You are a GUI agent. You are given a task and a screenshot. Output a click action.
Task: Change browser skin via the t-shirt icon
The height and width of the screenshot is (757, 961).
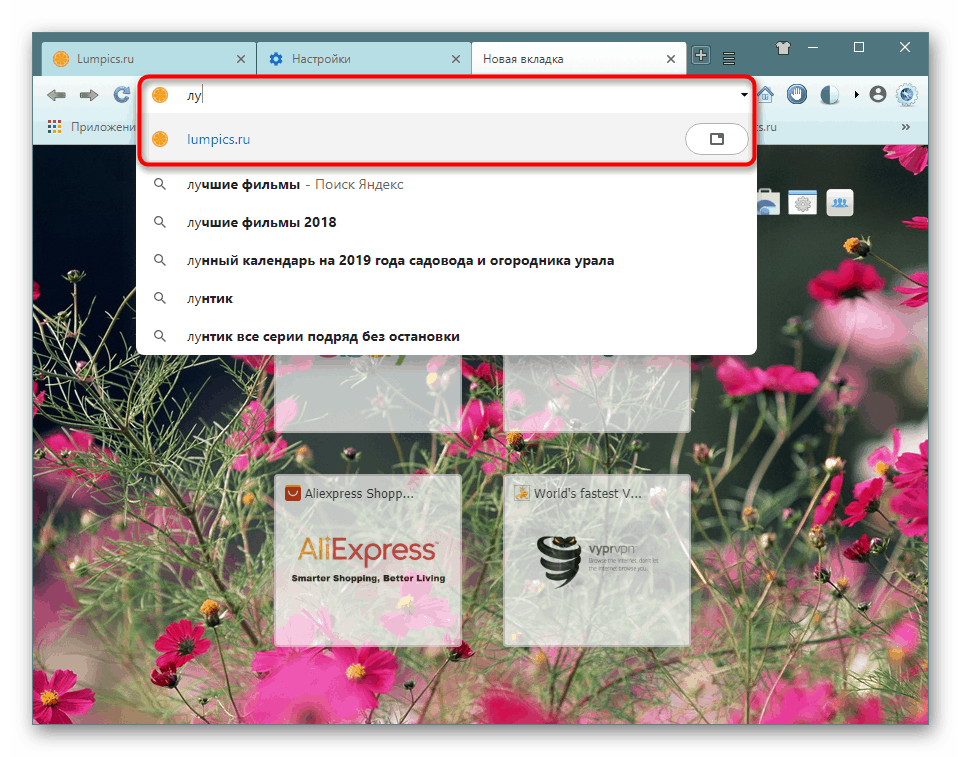(x=783, y=46)
